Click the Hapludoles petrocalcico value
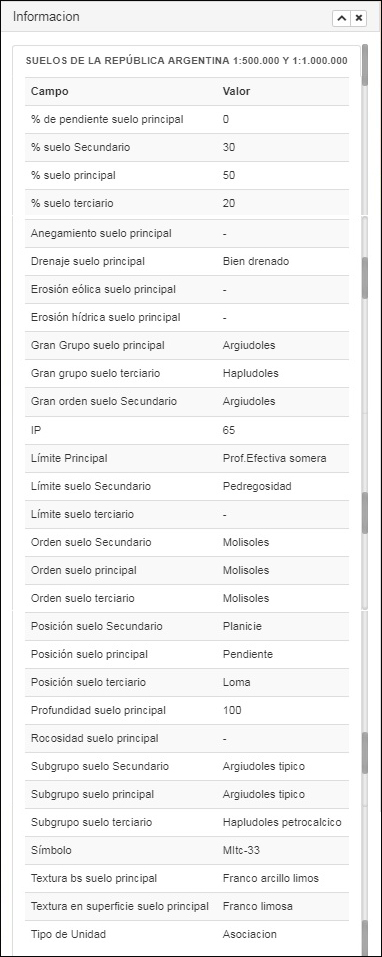Screen dimensions: 382x957 282,822
